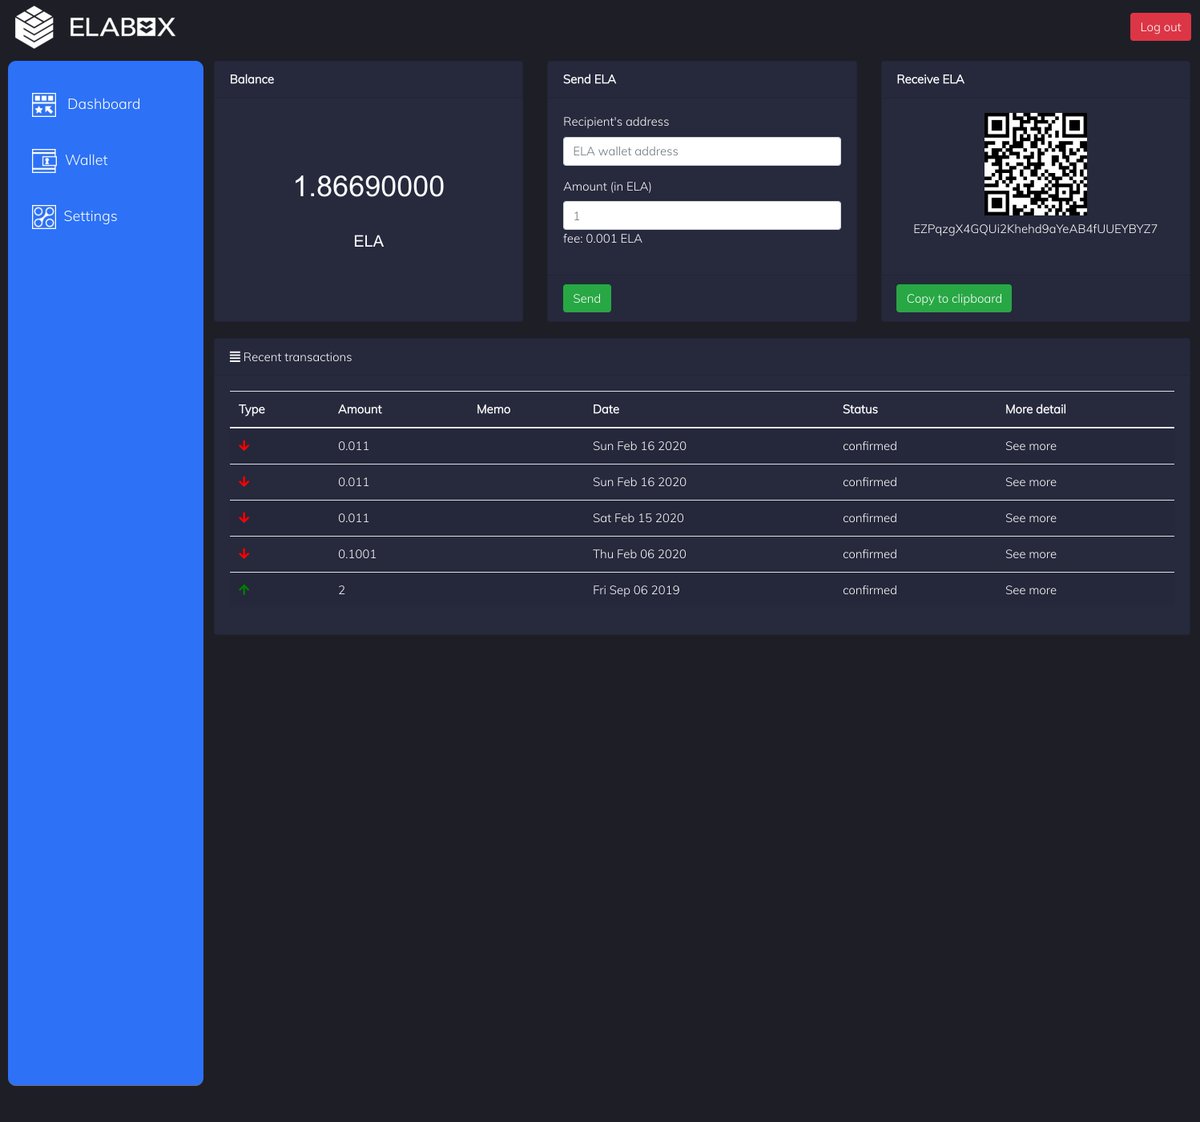The height and width of the screenshot is (1122, 1200).
Task: See more details for the Sat Feb 15 2020 transaction
Action: pyautogui.click(x=1030, y=517)
